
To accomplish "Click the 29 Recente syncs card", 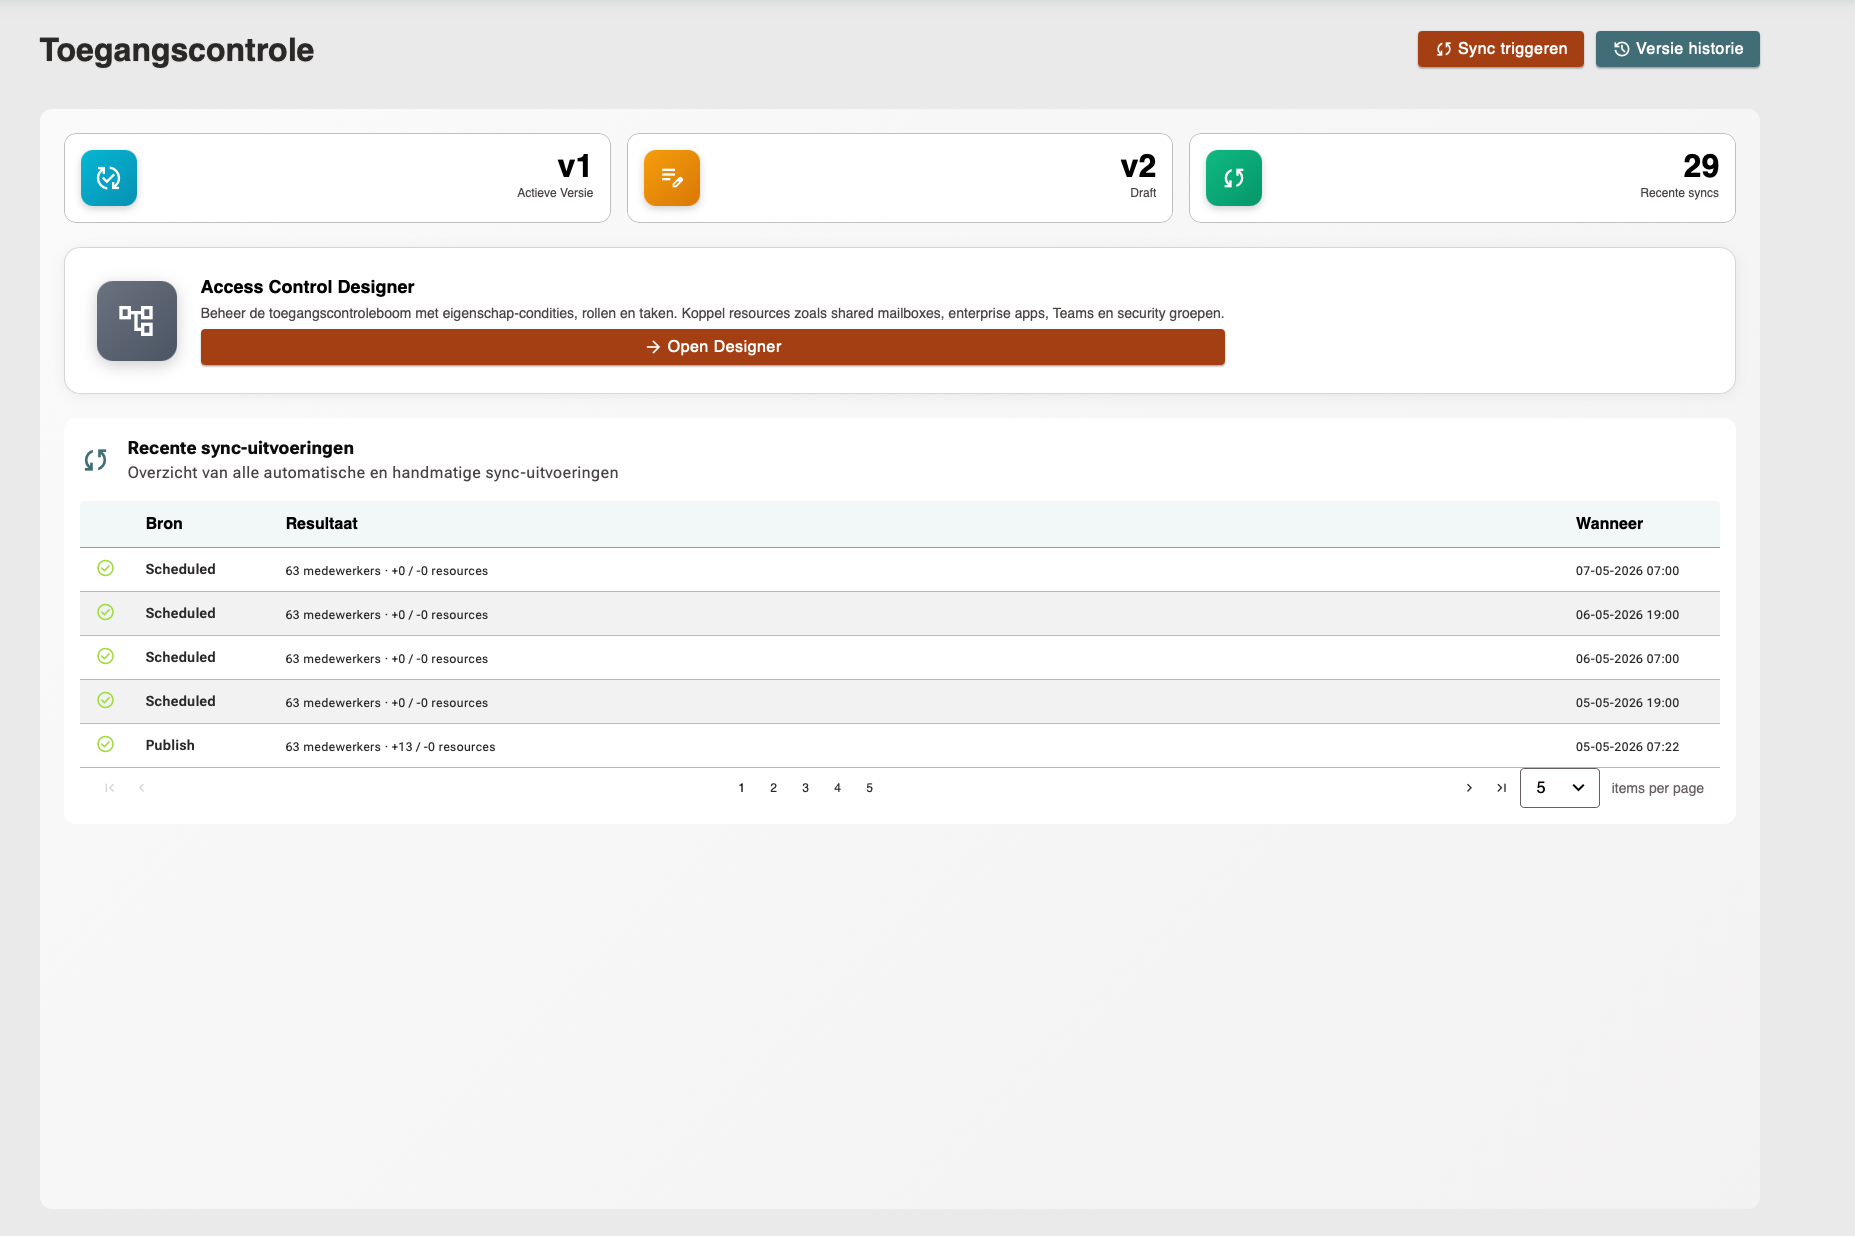I will 1462,178.
